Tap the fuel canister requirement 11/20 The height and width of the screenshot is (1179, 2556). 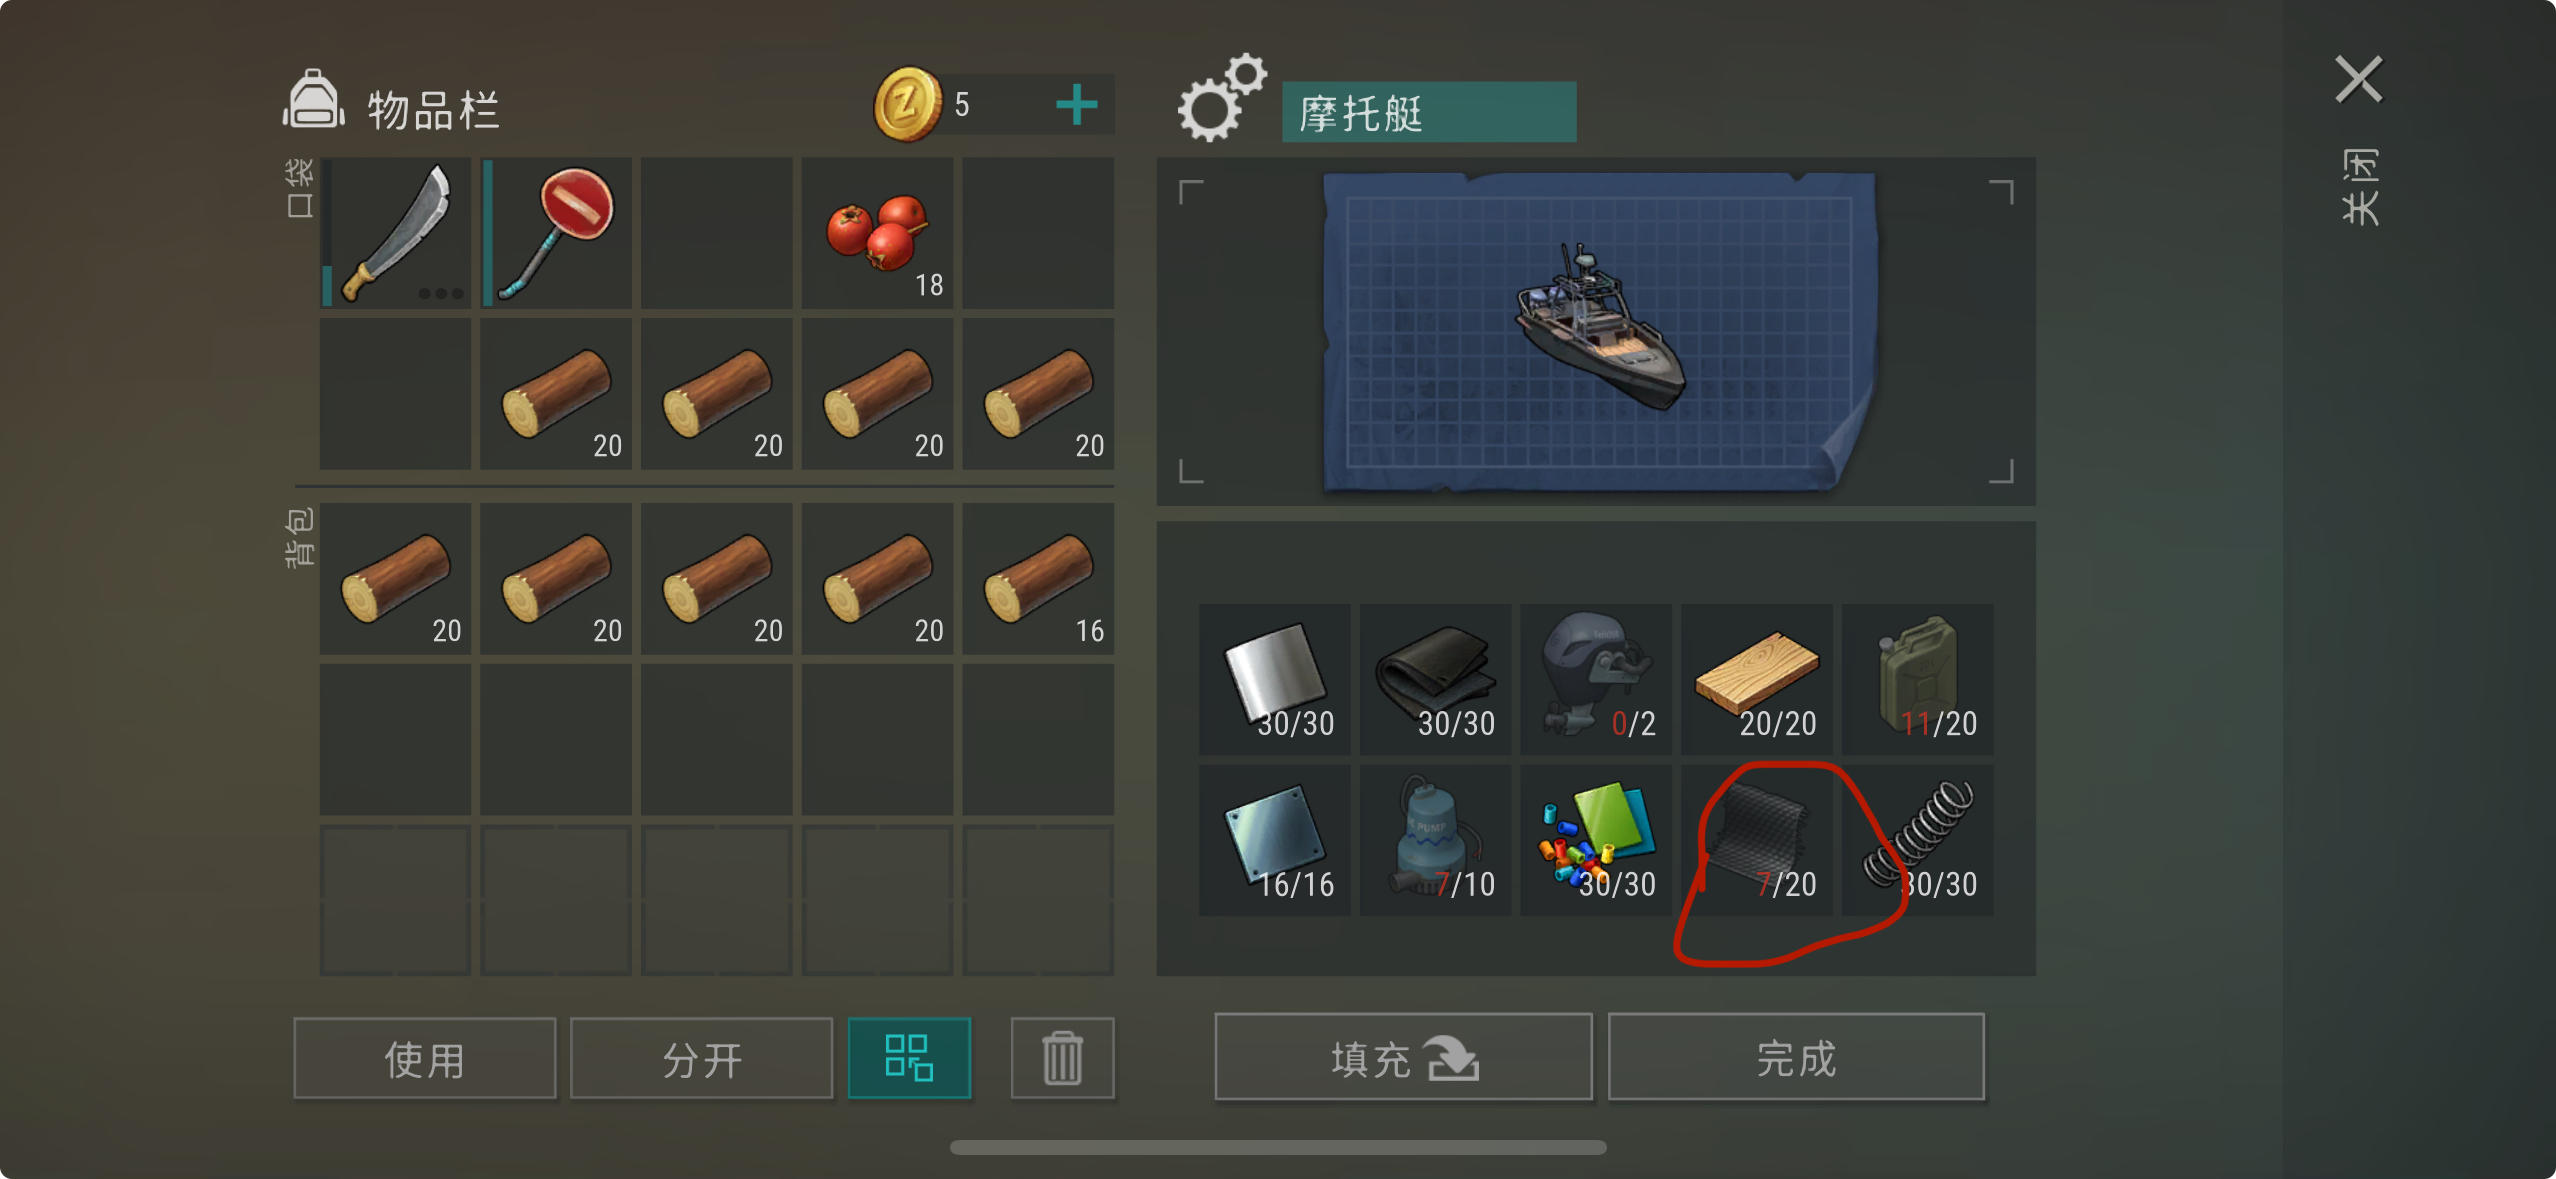click(x=1917, y=679)
